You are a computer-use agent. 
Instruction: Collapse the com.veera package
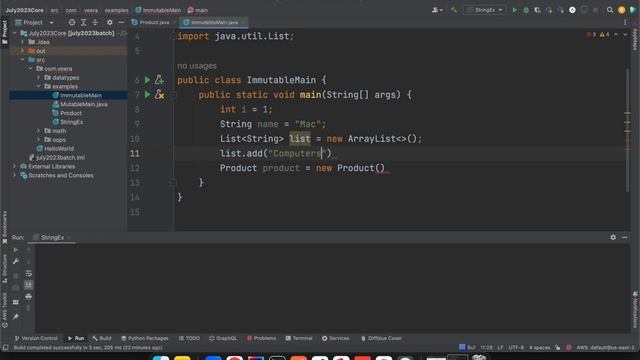[x=31, y=69]
